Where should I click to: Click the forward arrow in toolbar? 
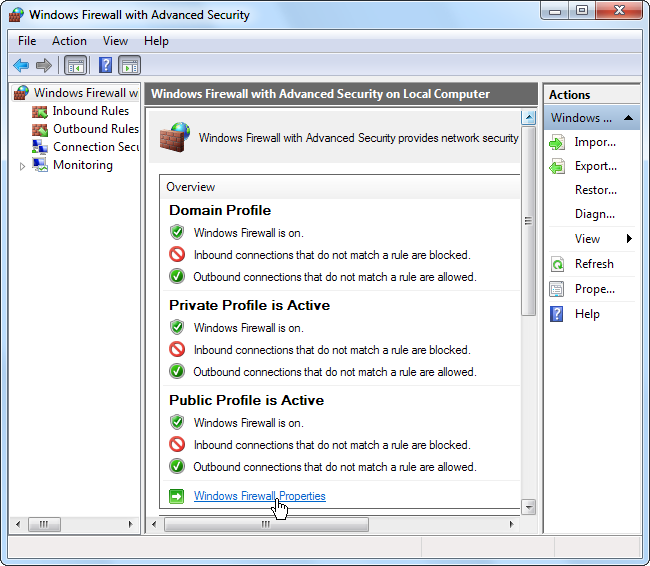point(44,65)
